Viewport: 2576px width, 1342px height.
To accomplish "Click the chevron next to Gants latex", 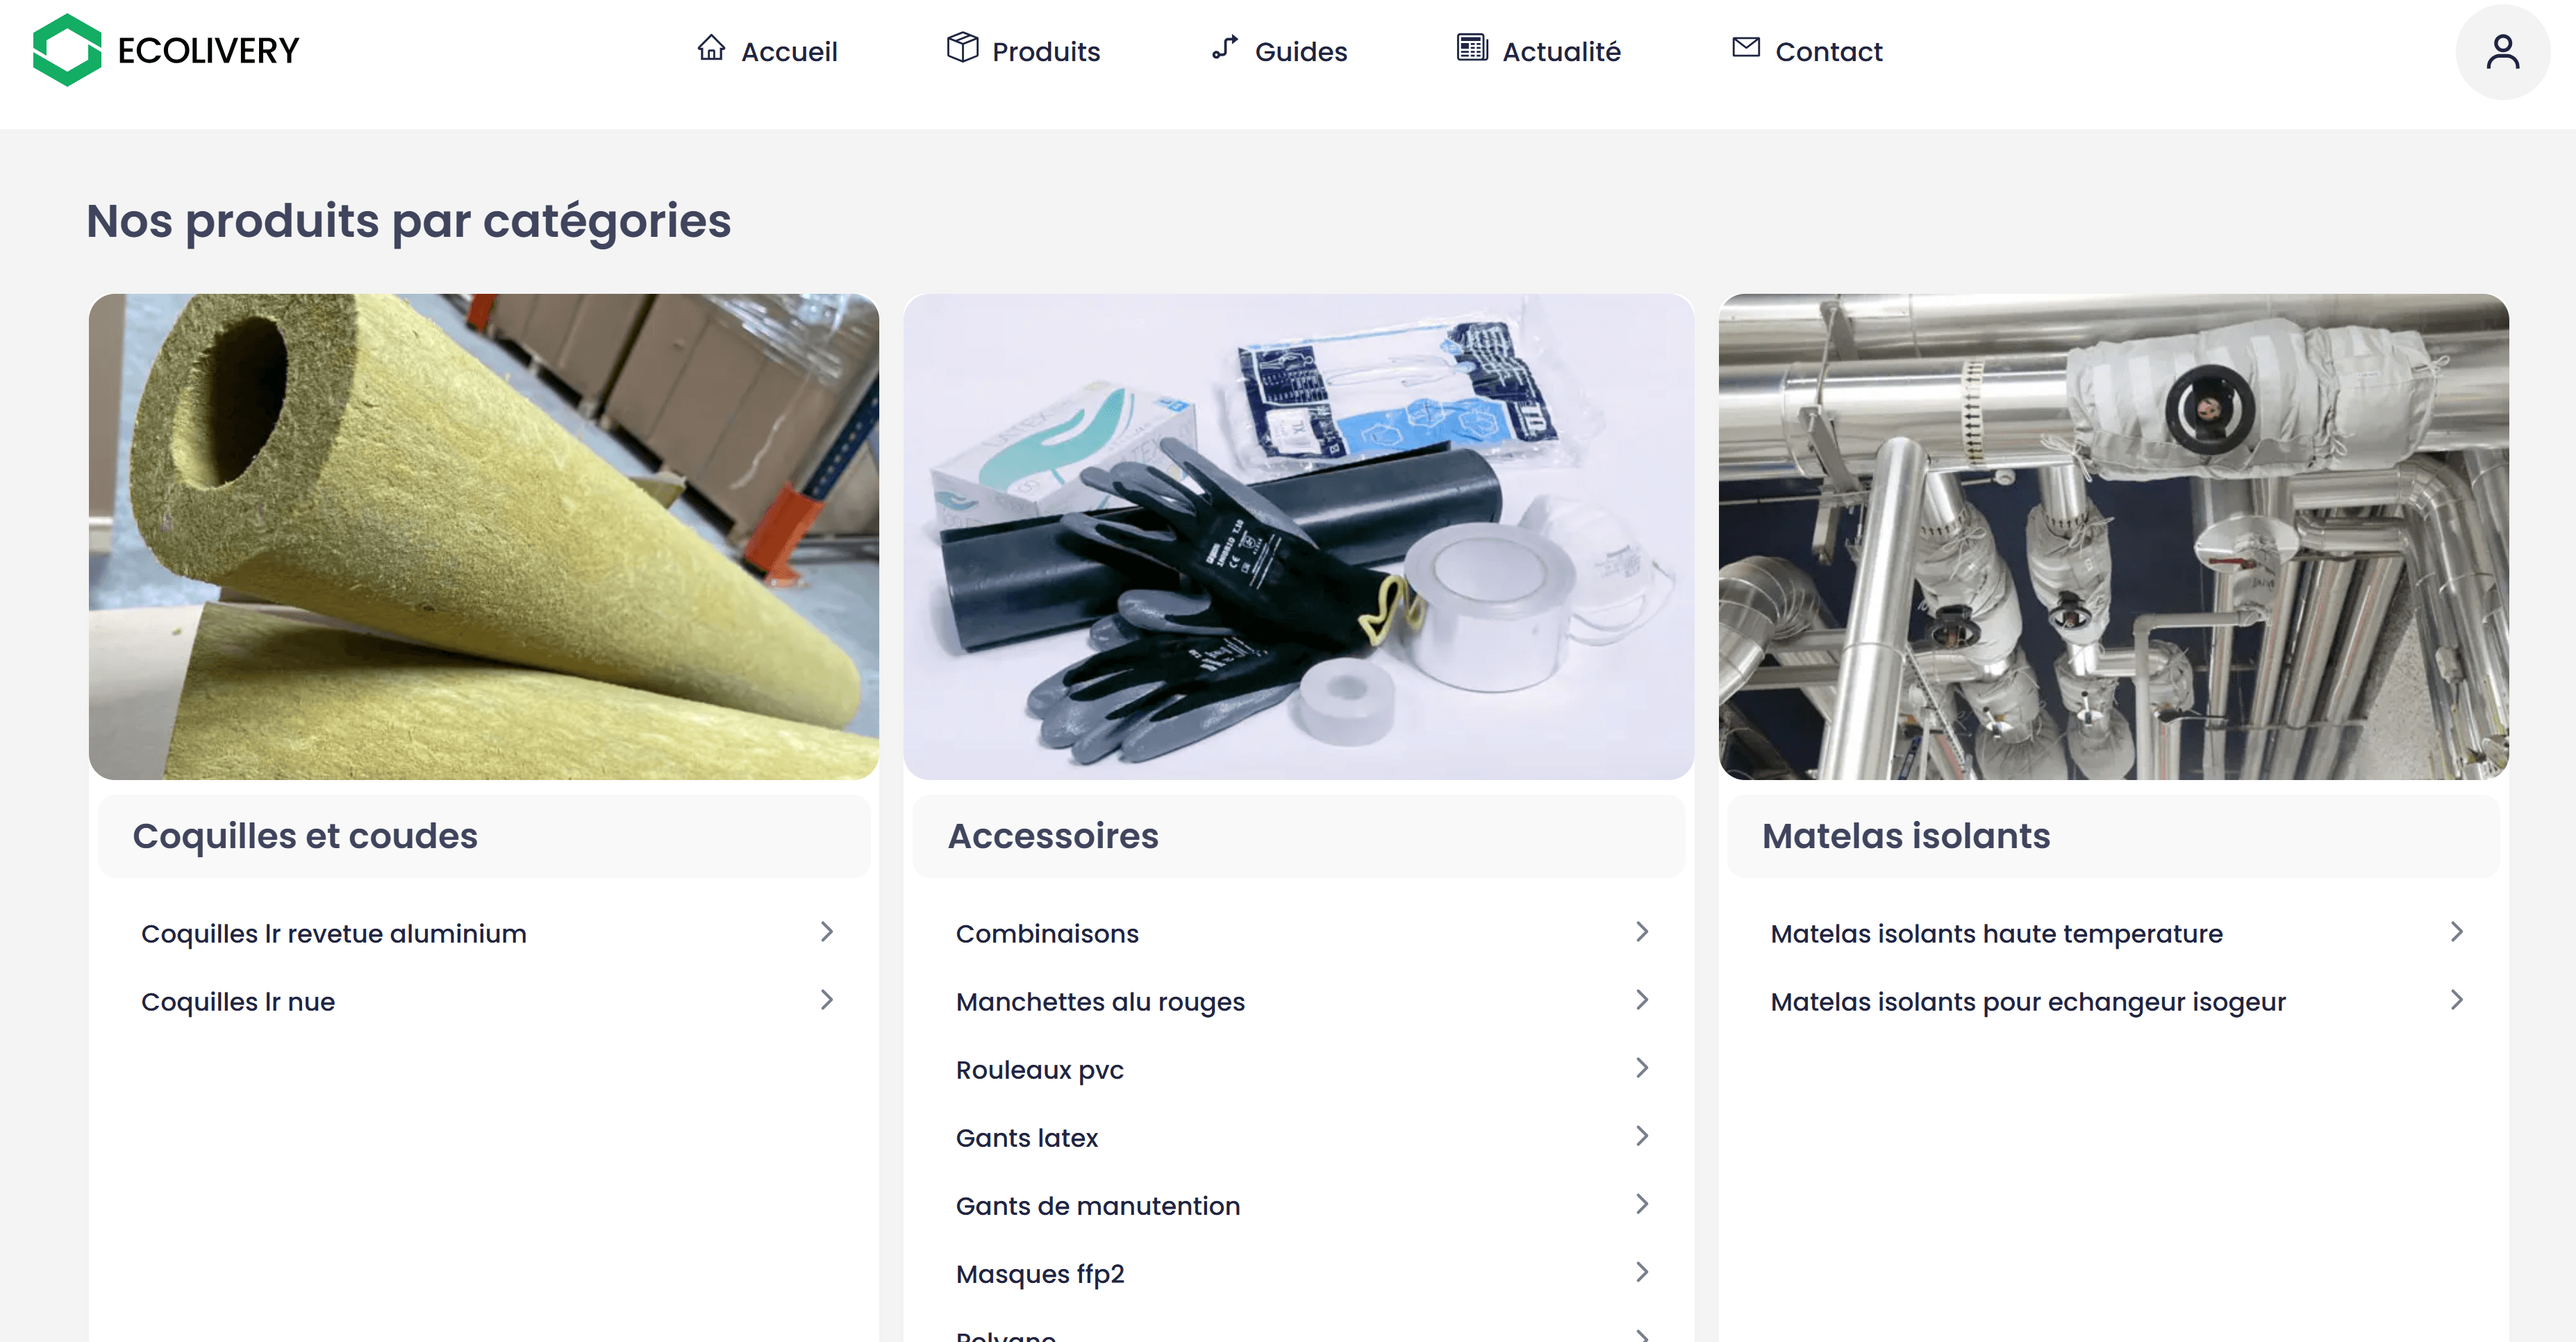I will click(1642, 1136).
